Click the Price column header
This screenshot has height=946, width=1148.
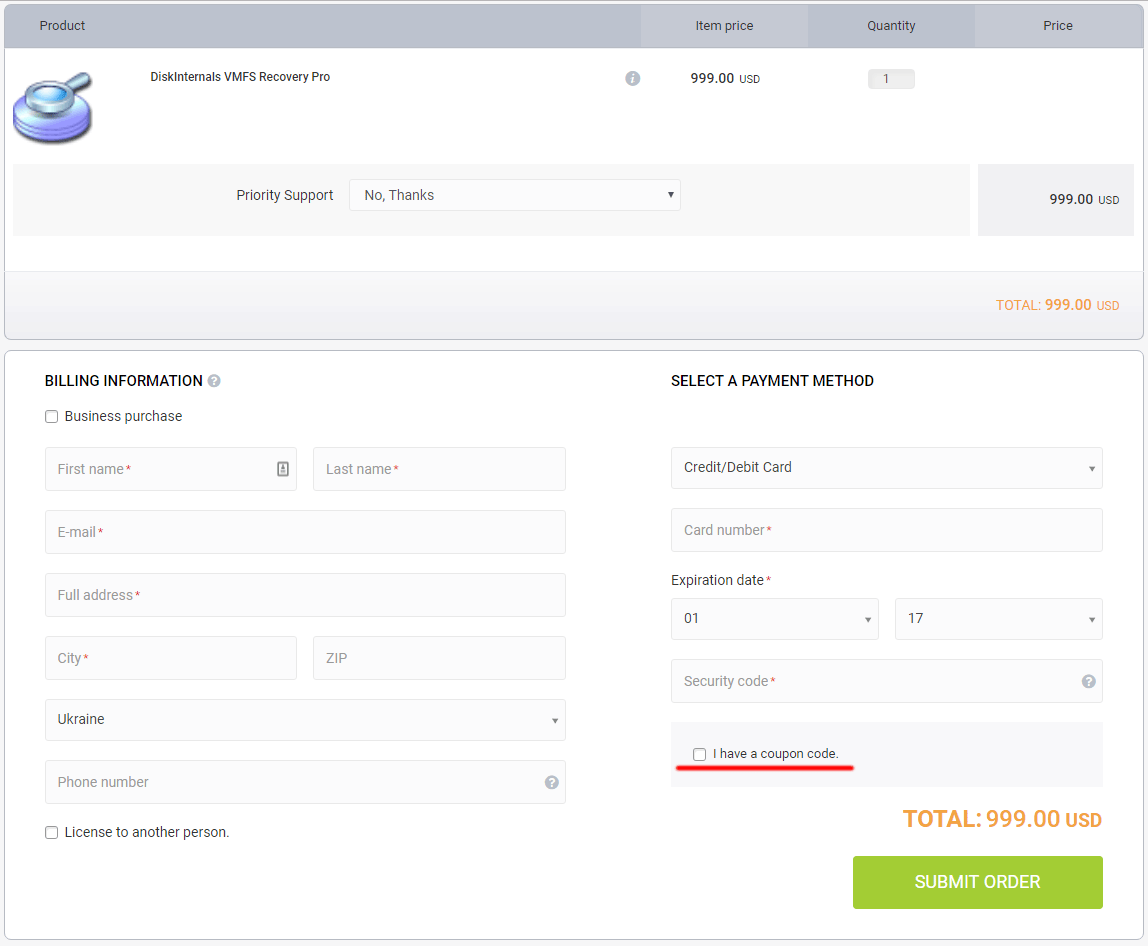[x=1058, y=26]
